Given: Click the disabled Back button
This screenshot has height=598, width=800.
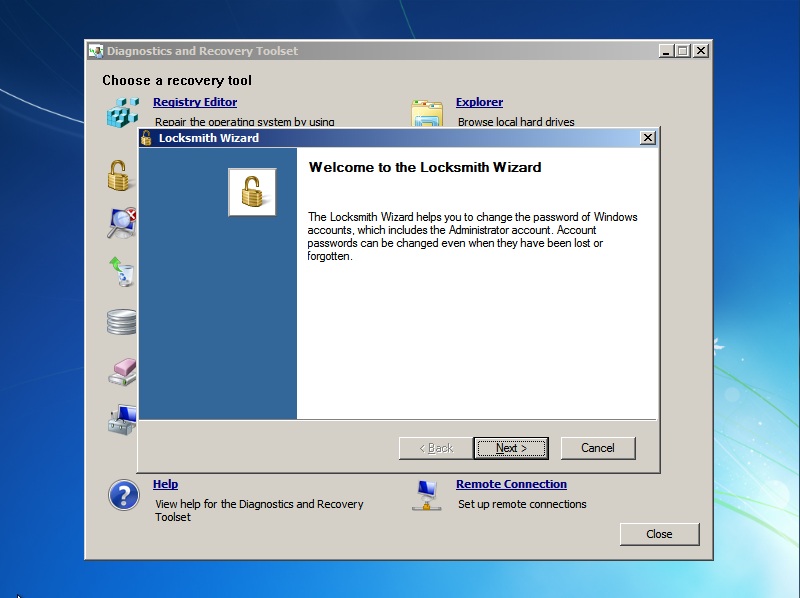Looking at the screenshot, I should coord(436,448).
